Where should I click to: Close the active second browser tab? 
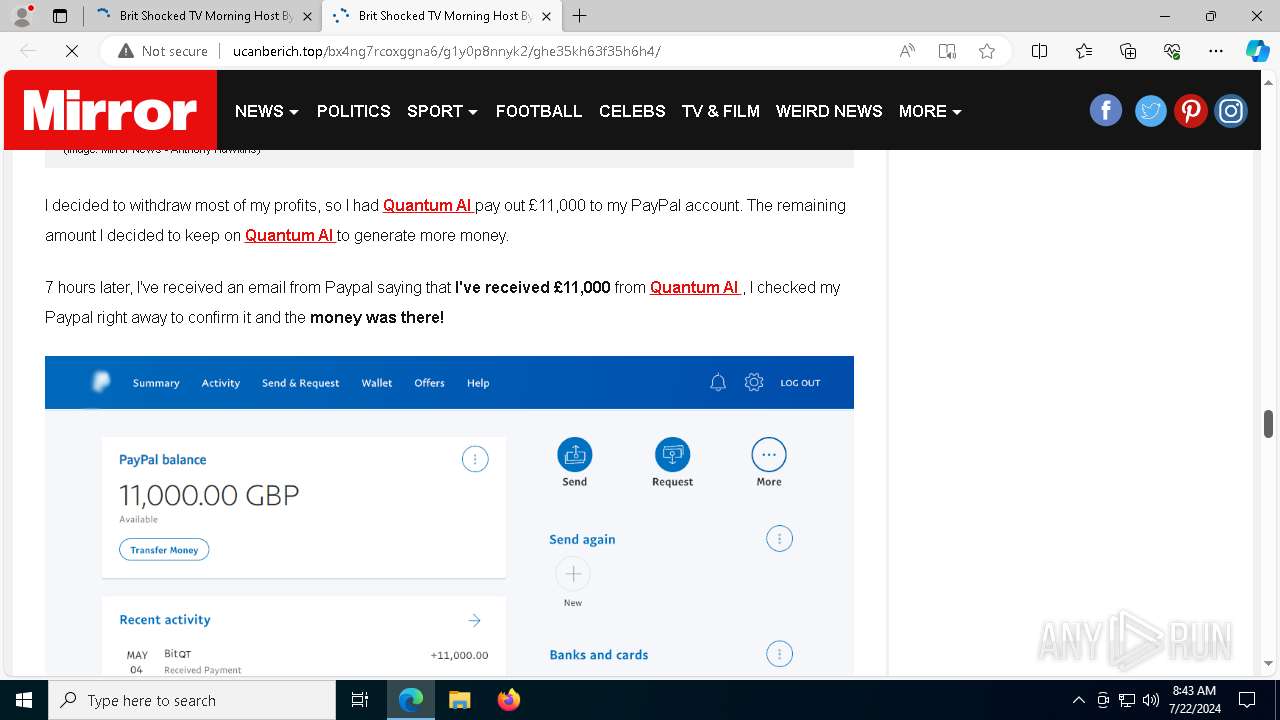coord(546,16)
